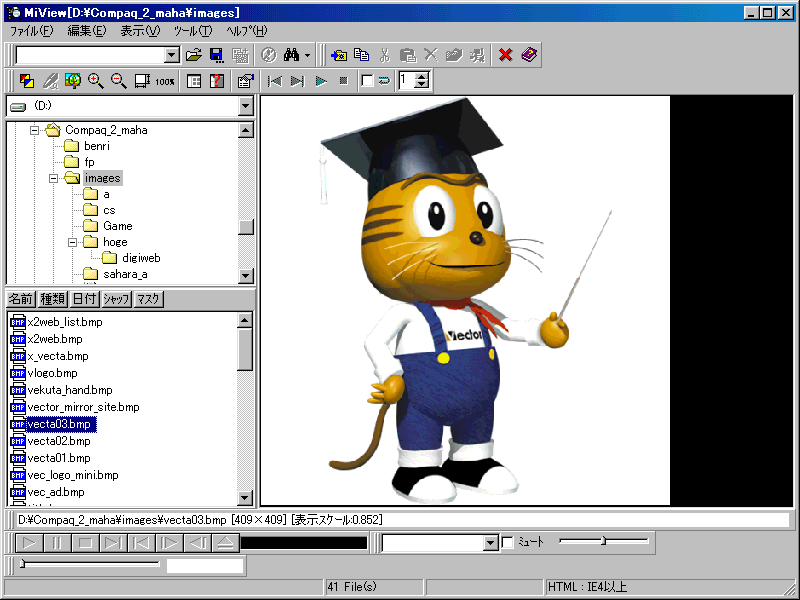Click the シャッフ shuffle button

[x=116, y=299]
